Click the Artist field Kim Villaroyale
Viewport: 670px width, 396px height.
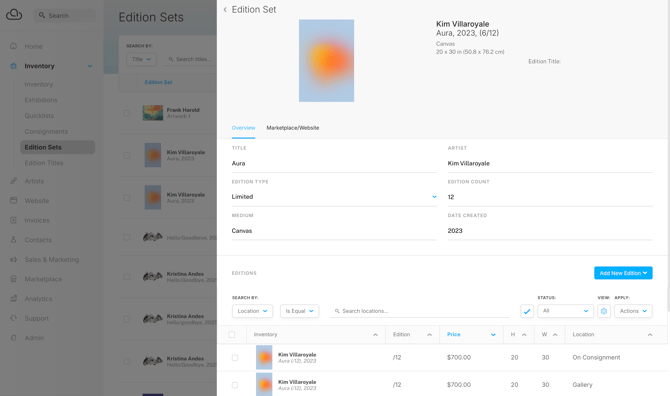(550, 164)
